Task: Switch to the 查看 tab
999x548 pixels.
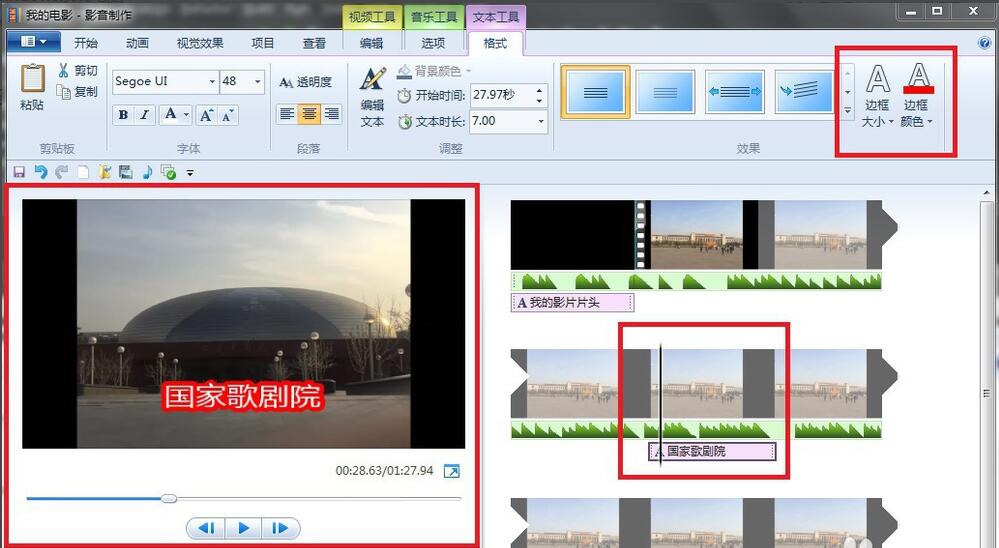Action: (x=313, y=43)
